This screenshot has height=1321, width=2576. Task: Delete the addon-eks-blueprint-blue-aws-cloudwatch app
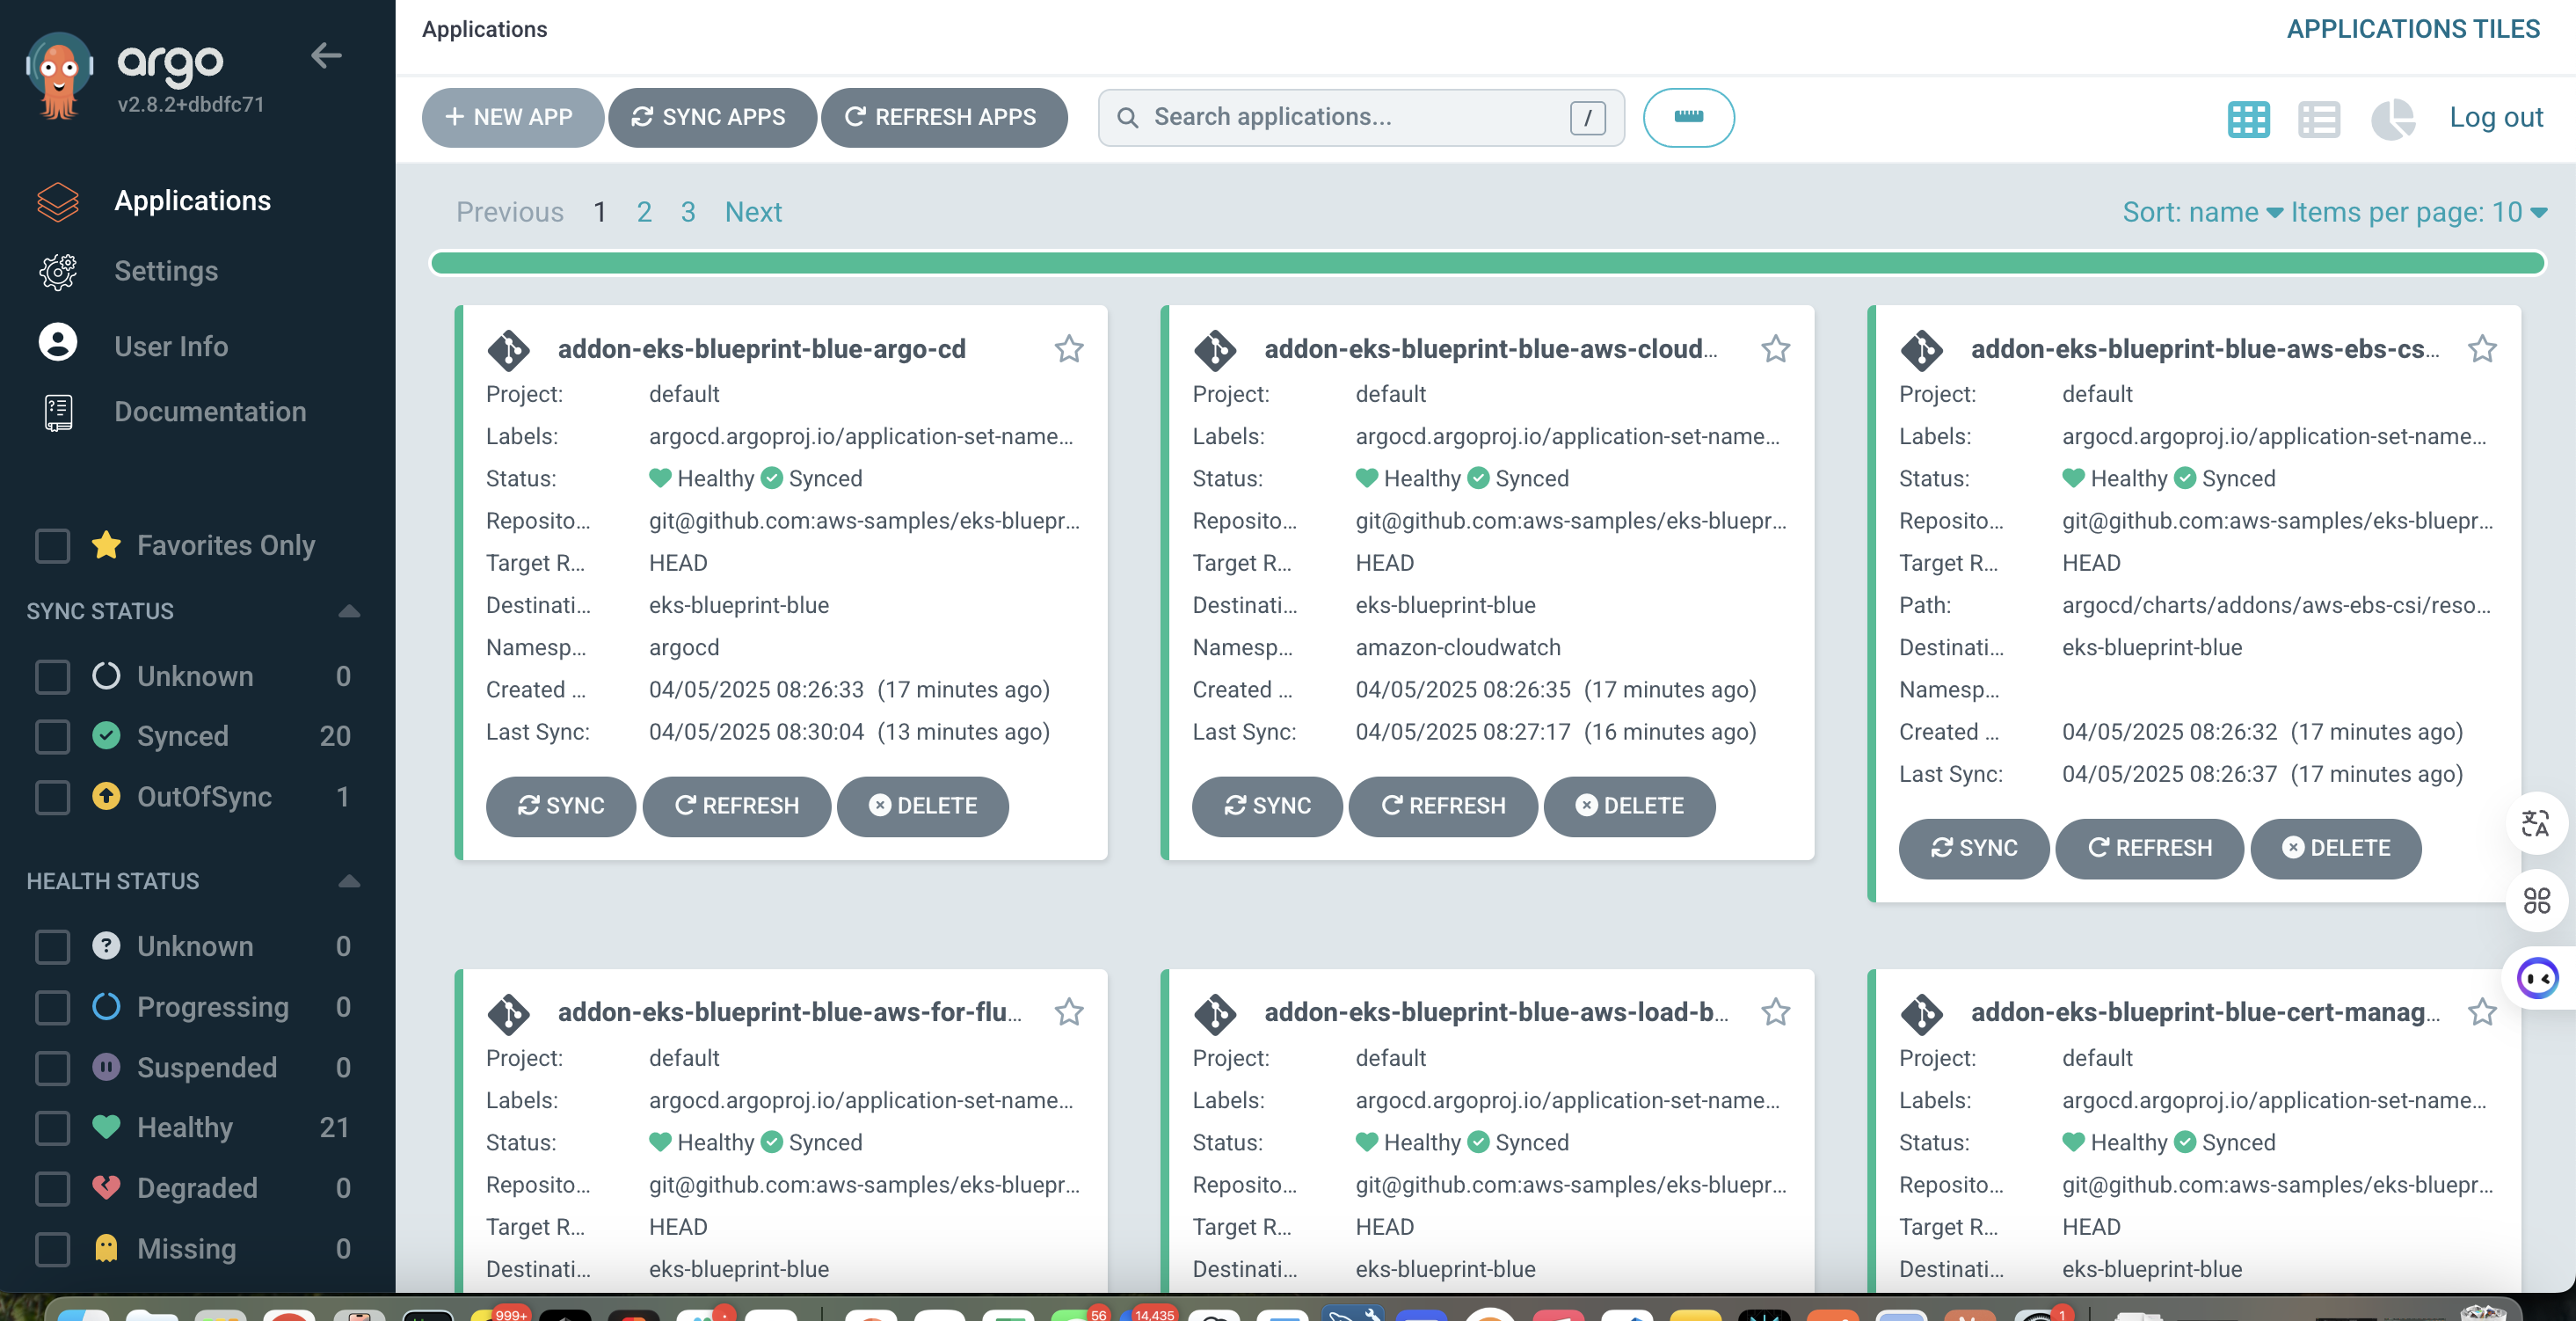click(x=1629, y=806)
